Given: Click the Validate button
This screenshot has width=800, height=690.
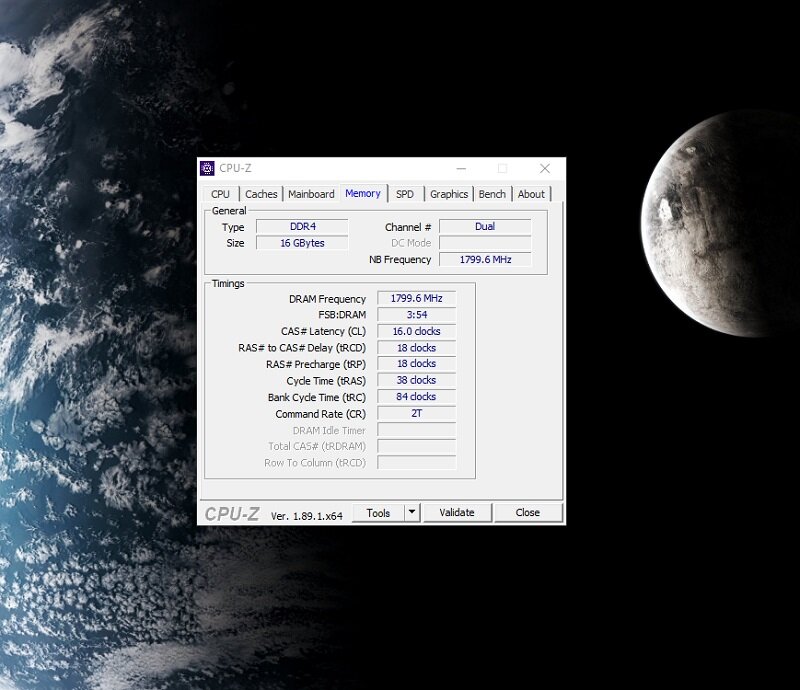Looking at the screenshot, I should coord(457,512).
